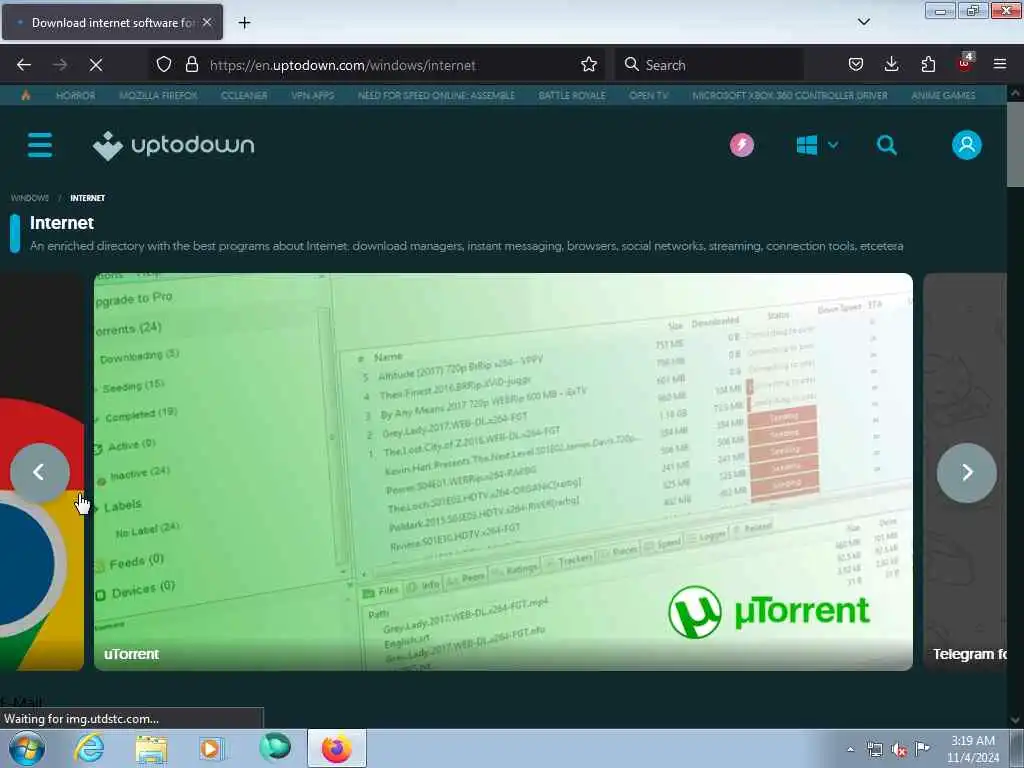Open the red uBlock extension icon

click(x=965, y=63)
